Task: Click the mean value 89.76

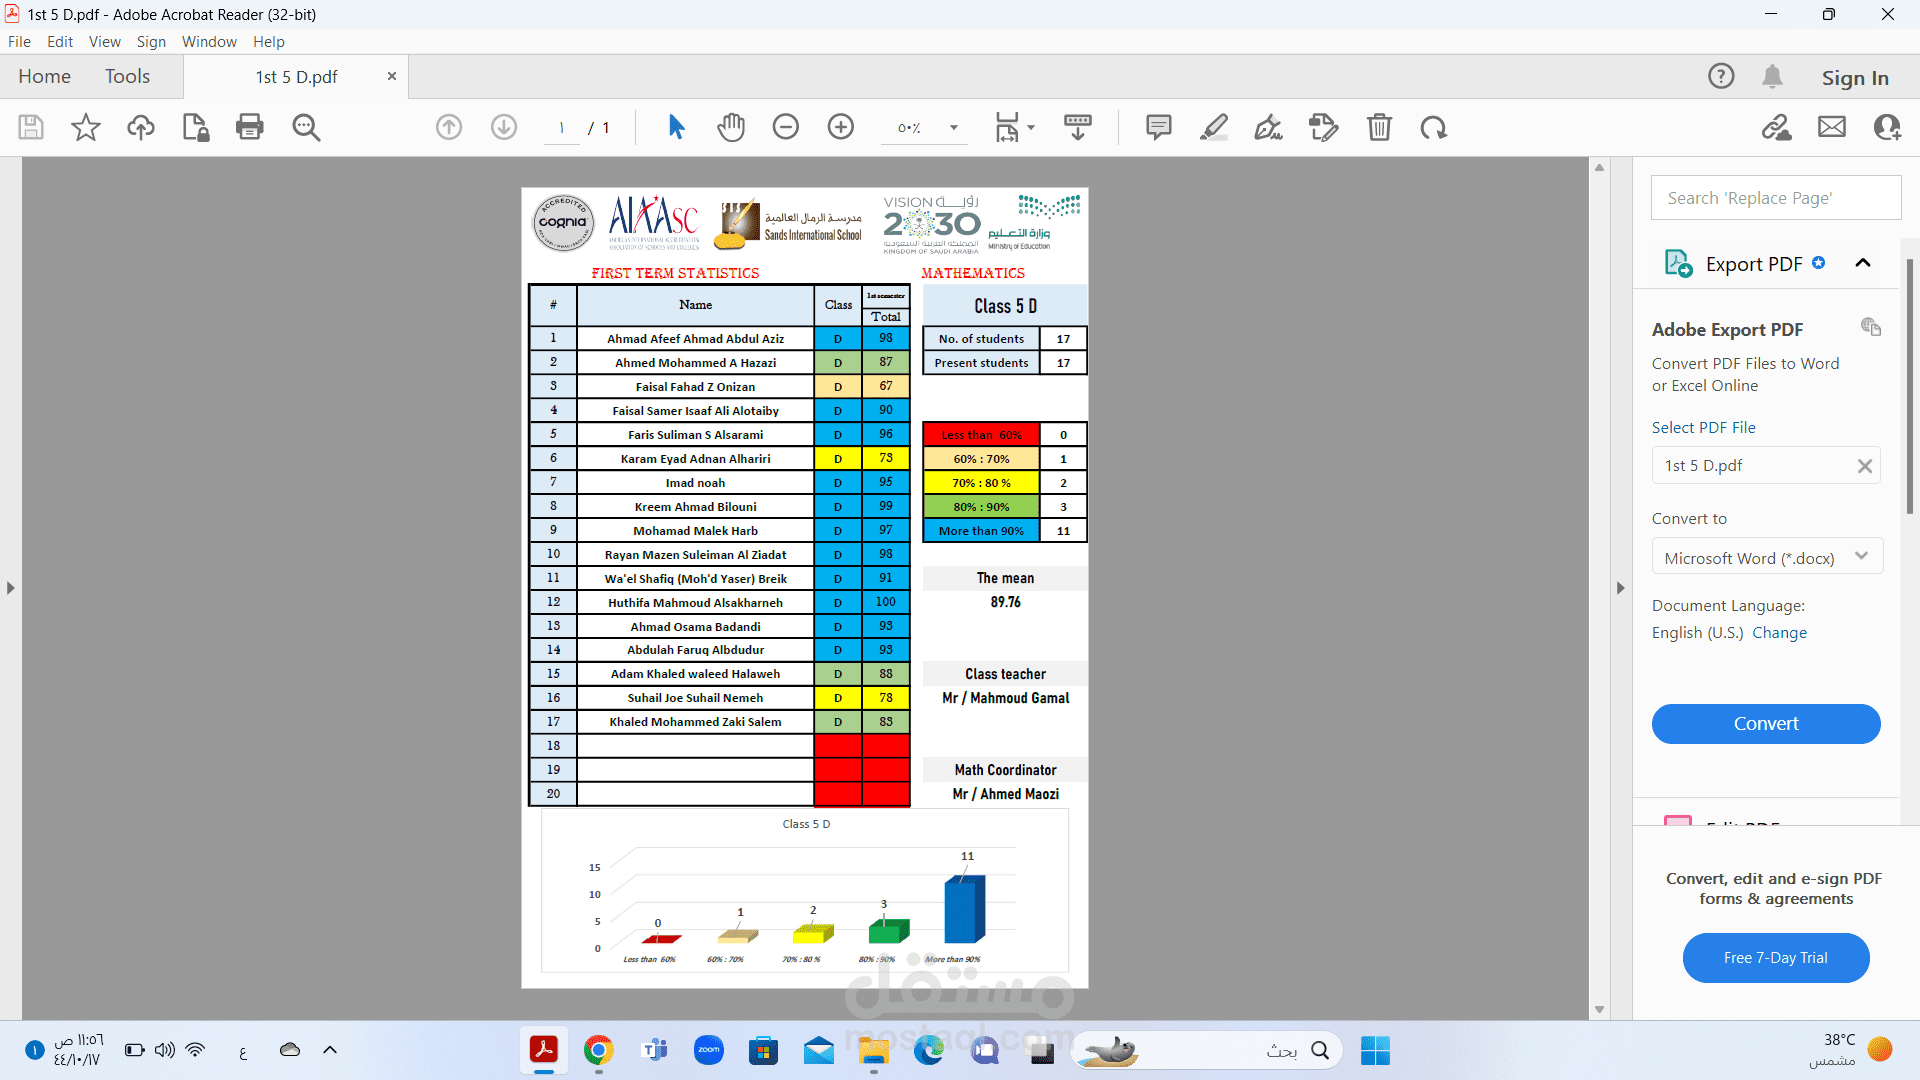Action: (1005, 602)
